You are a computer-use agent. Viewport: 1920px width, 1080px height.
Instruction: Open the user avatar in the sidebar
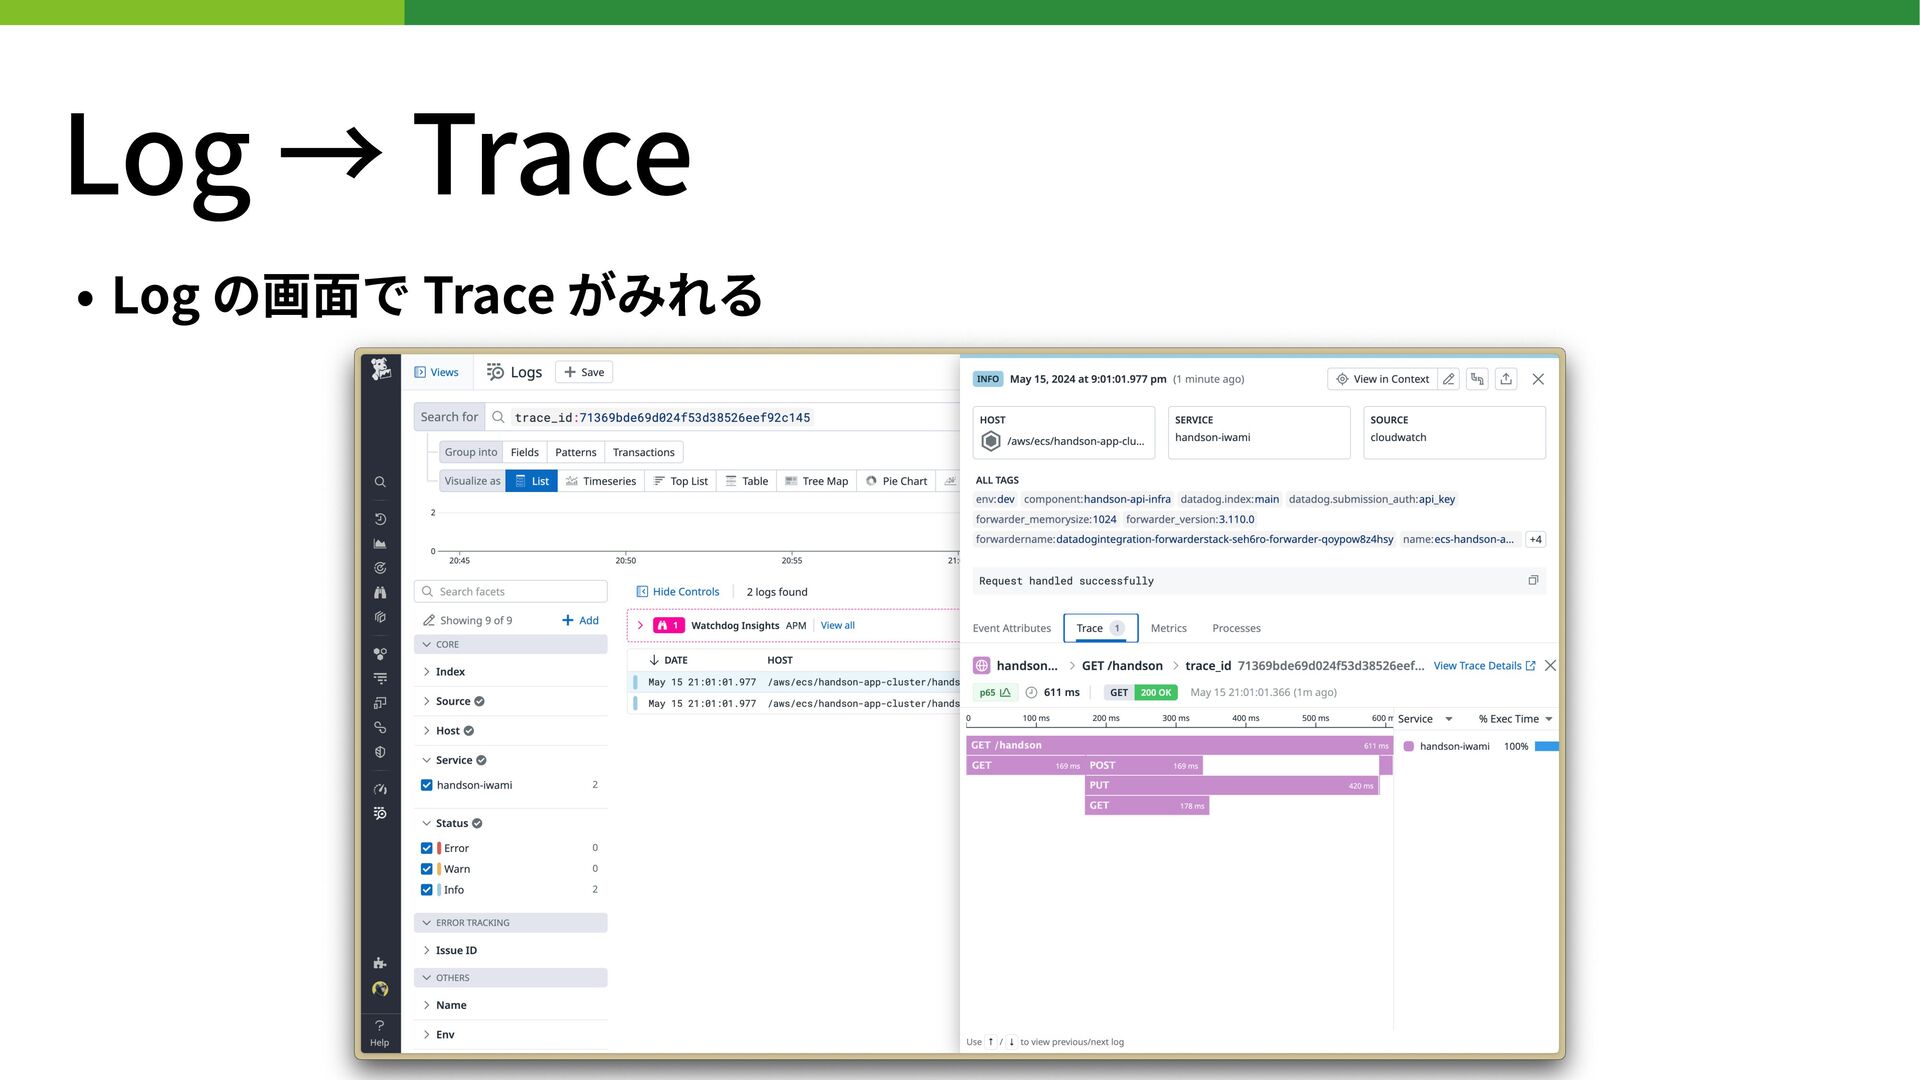(x=380, y=989)
